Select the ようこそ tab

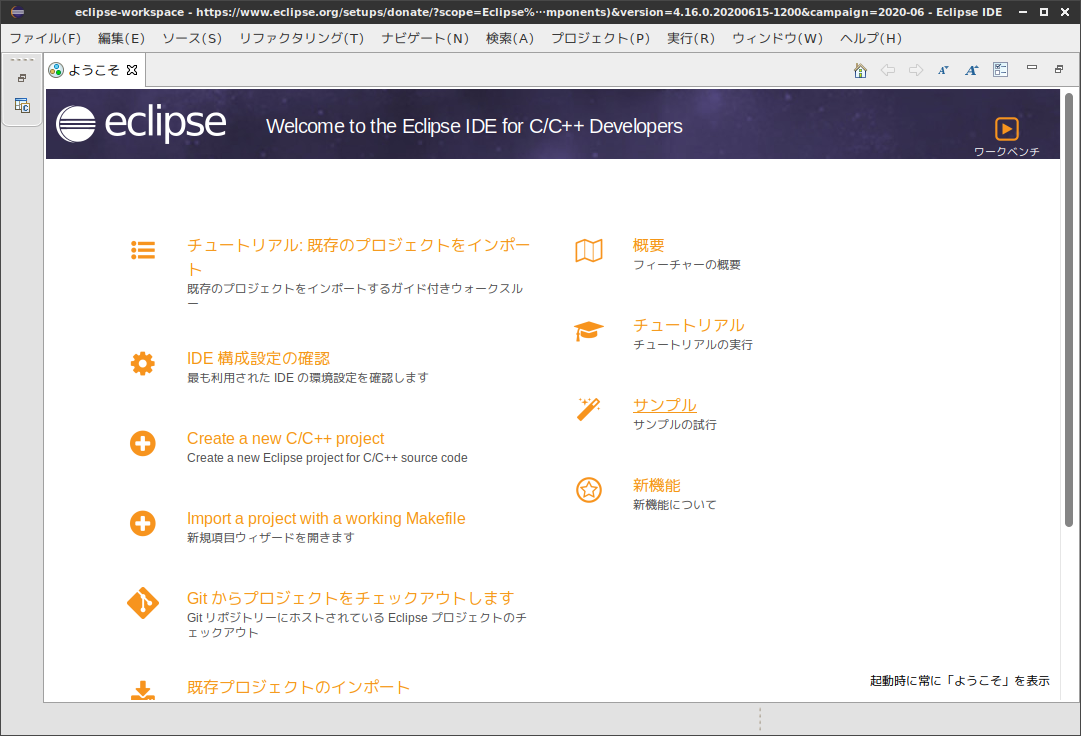[94, 70]
